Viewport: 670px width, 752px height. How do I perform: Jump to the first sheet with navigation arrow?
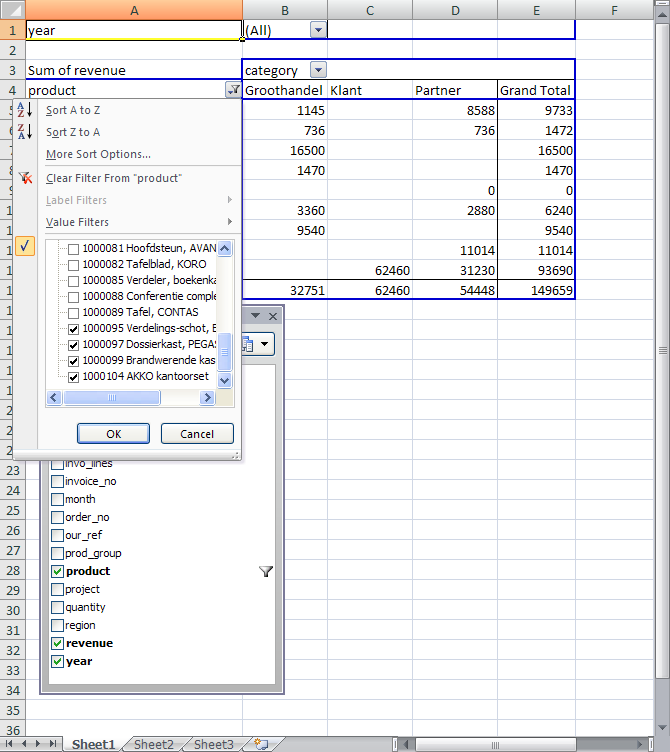(10, 744)
